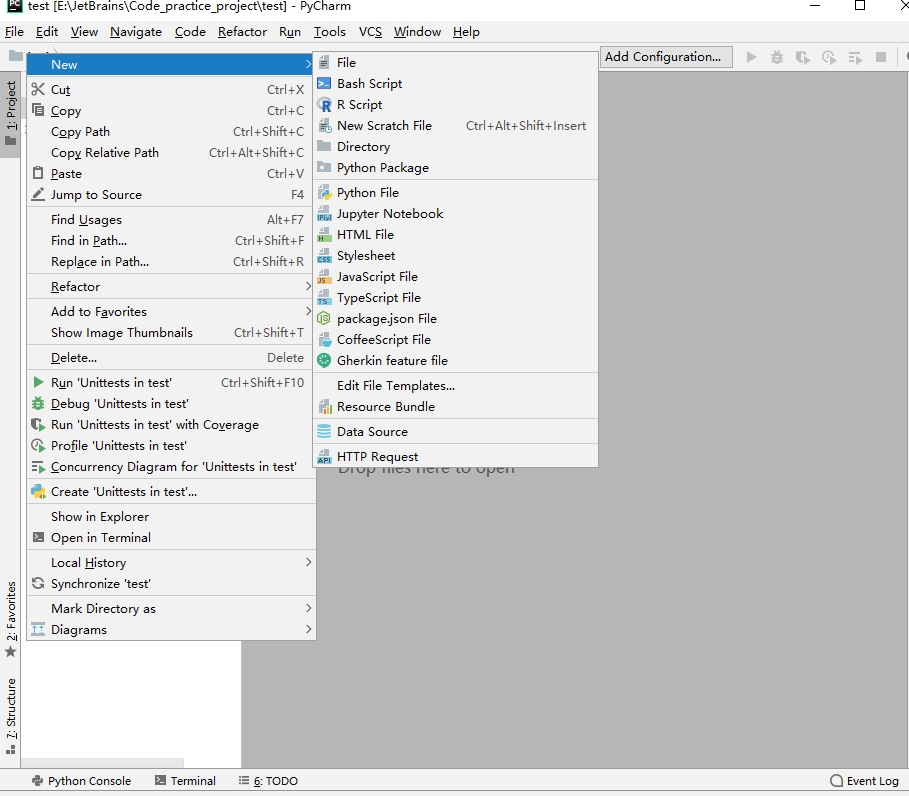Open the Event Log panel
The width and height of the screenshot is (909, 796).
point(865,781)
